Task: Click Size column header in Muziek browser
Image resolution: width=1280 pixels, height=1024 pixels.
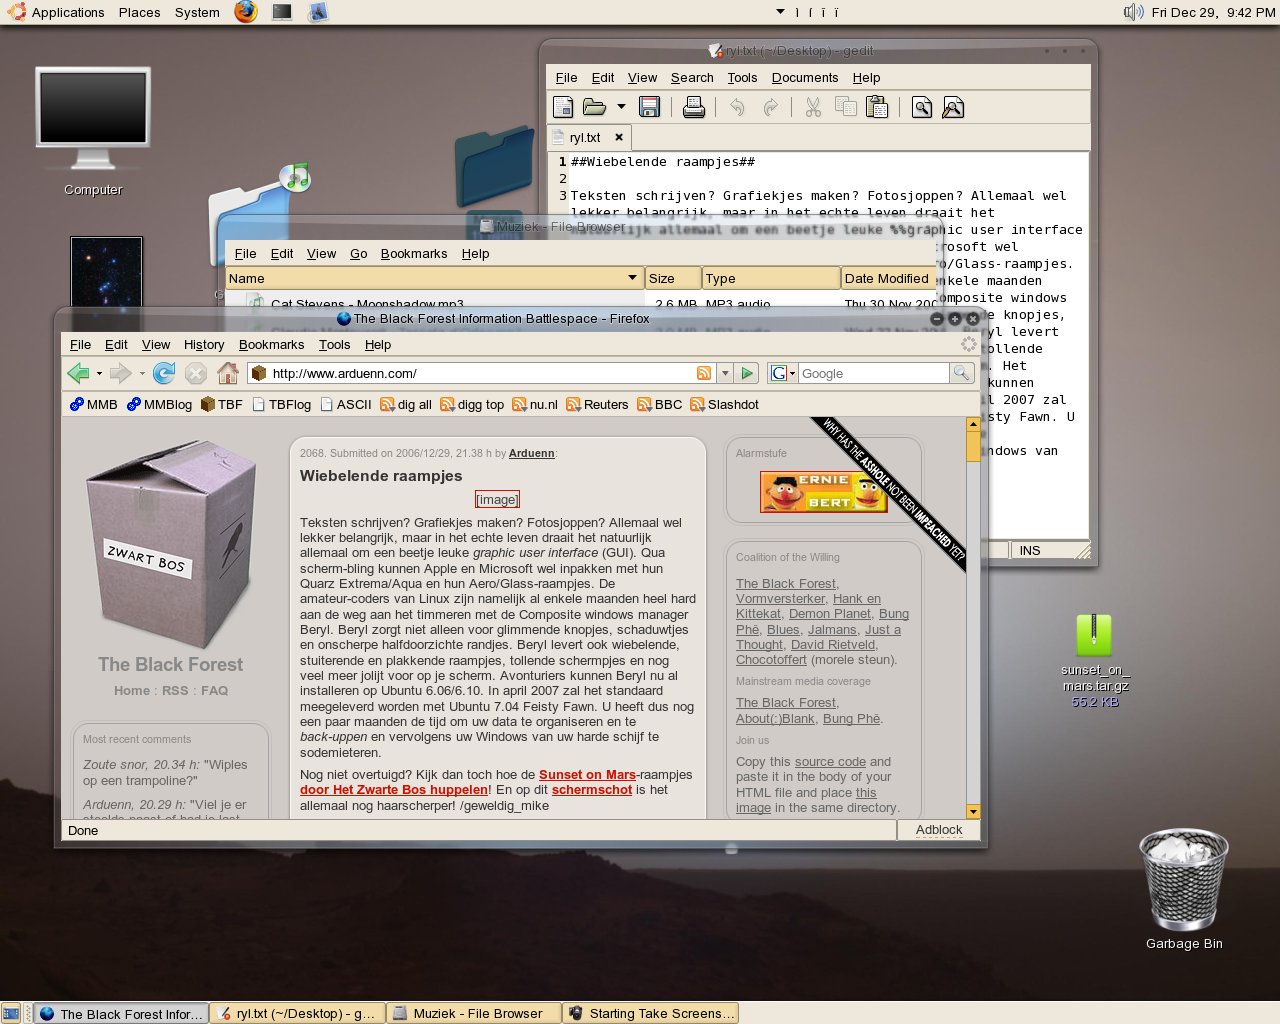Action: pyautogui.click(x=671, y=278)
